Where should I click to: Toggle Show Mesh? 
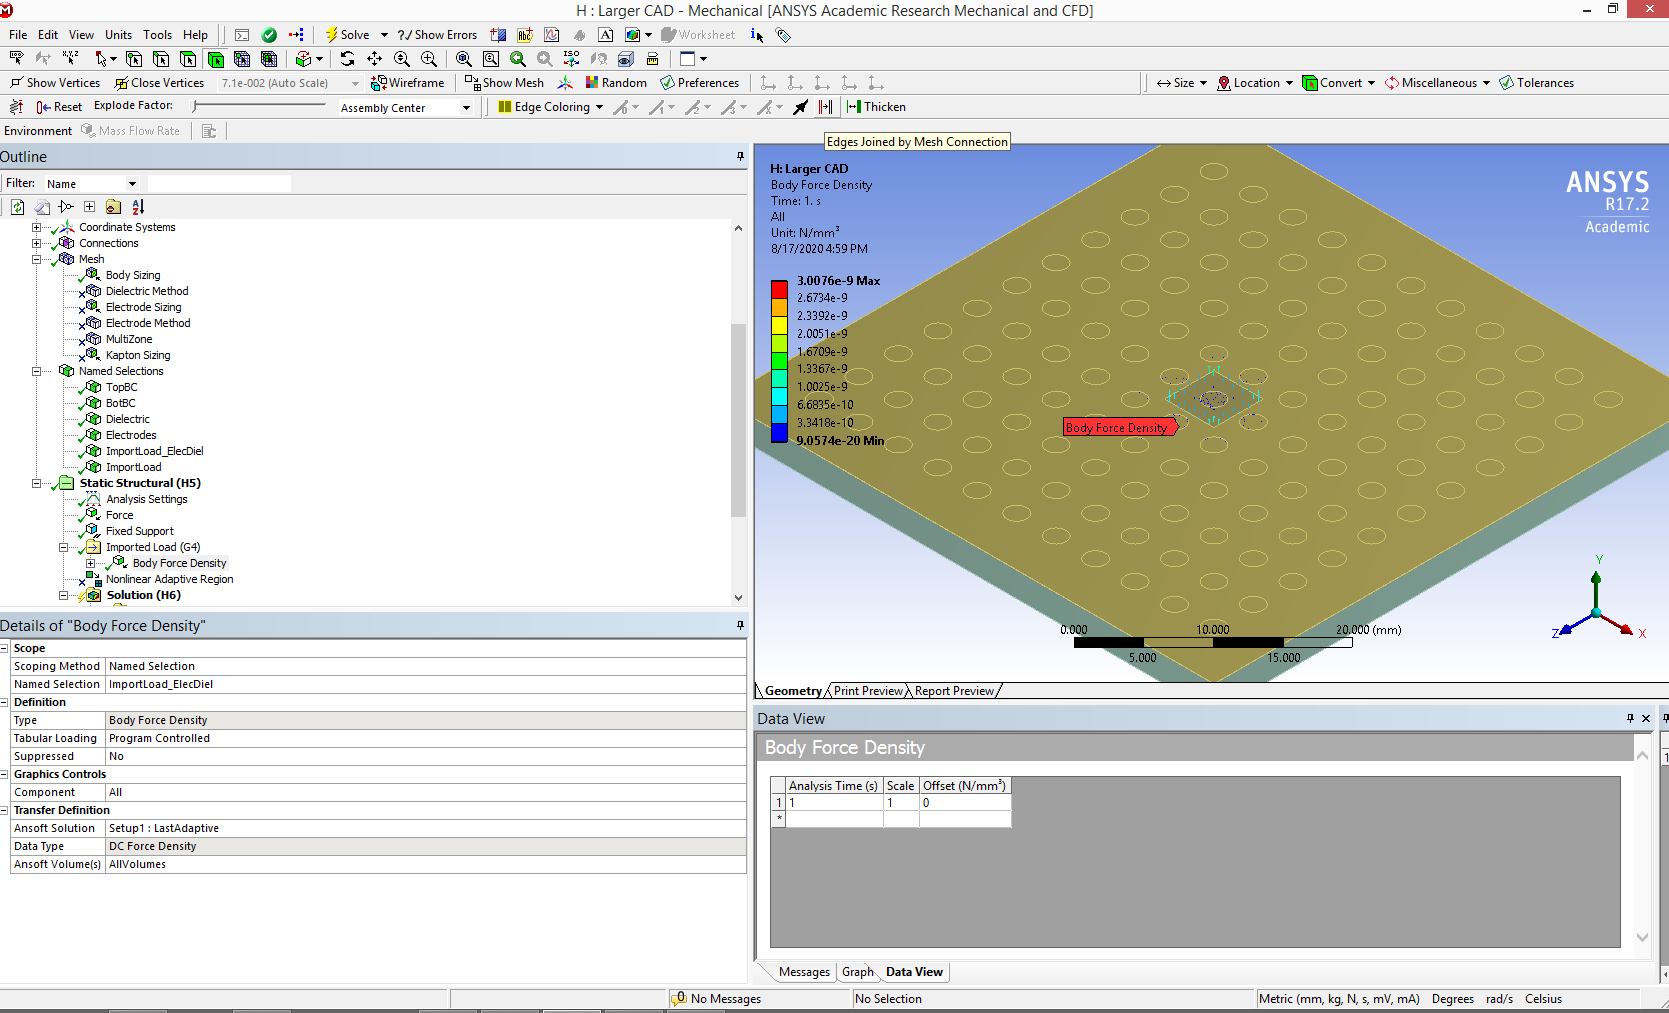point(504,83)
